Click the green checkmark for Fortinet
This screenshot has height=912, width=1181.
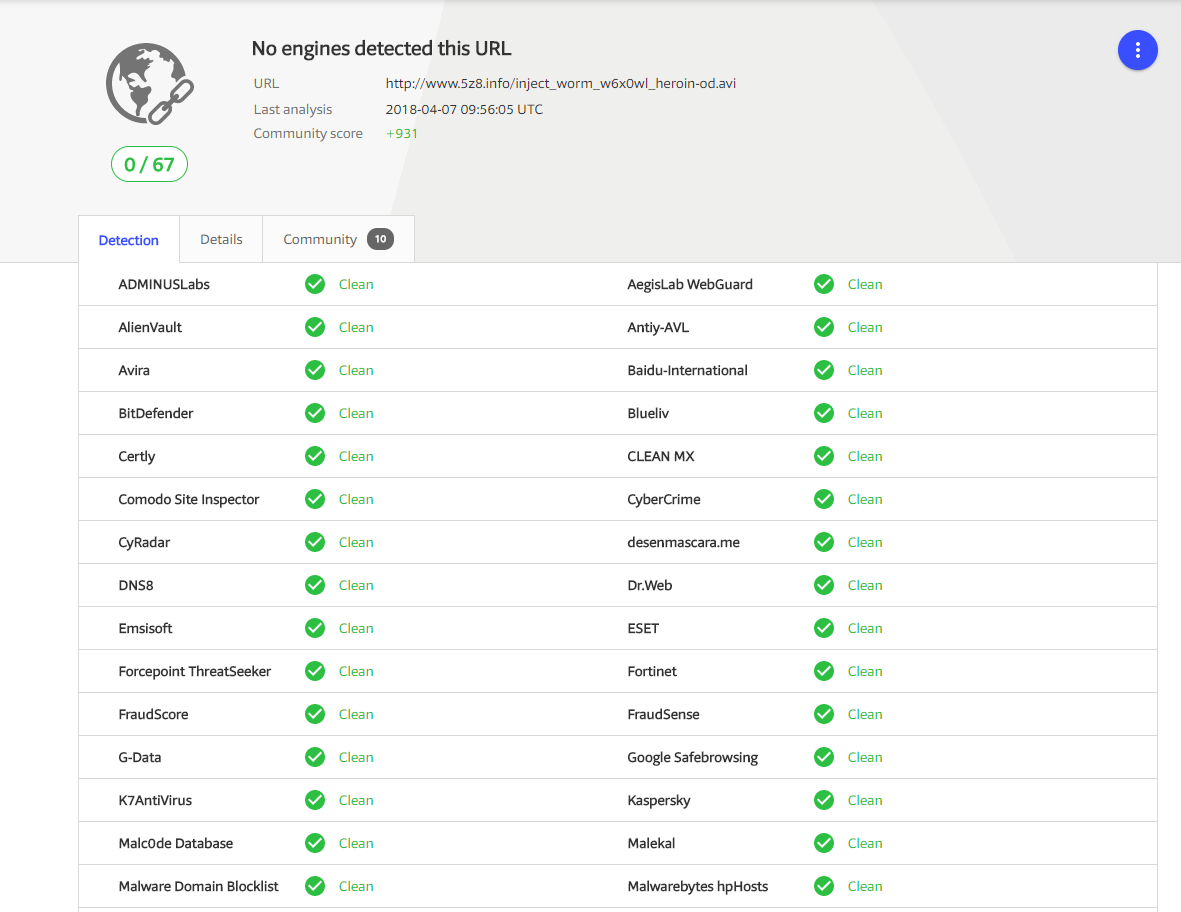[x=824, y=670]
